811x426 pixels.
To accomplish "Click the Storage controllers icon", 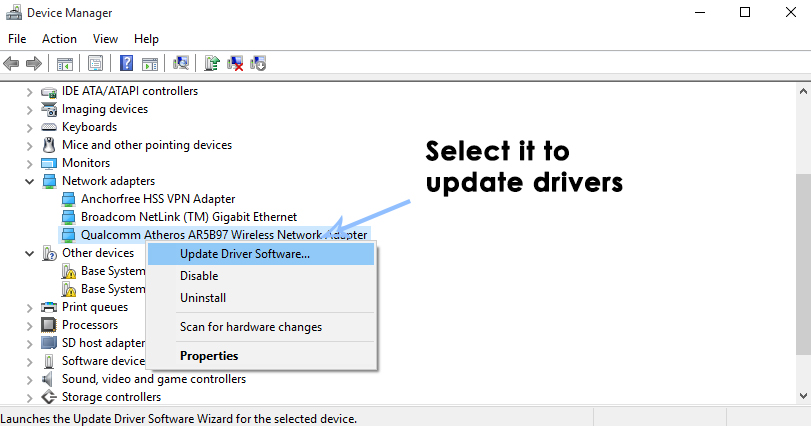I will coord(49,397).
